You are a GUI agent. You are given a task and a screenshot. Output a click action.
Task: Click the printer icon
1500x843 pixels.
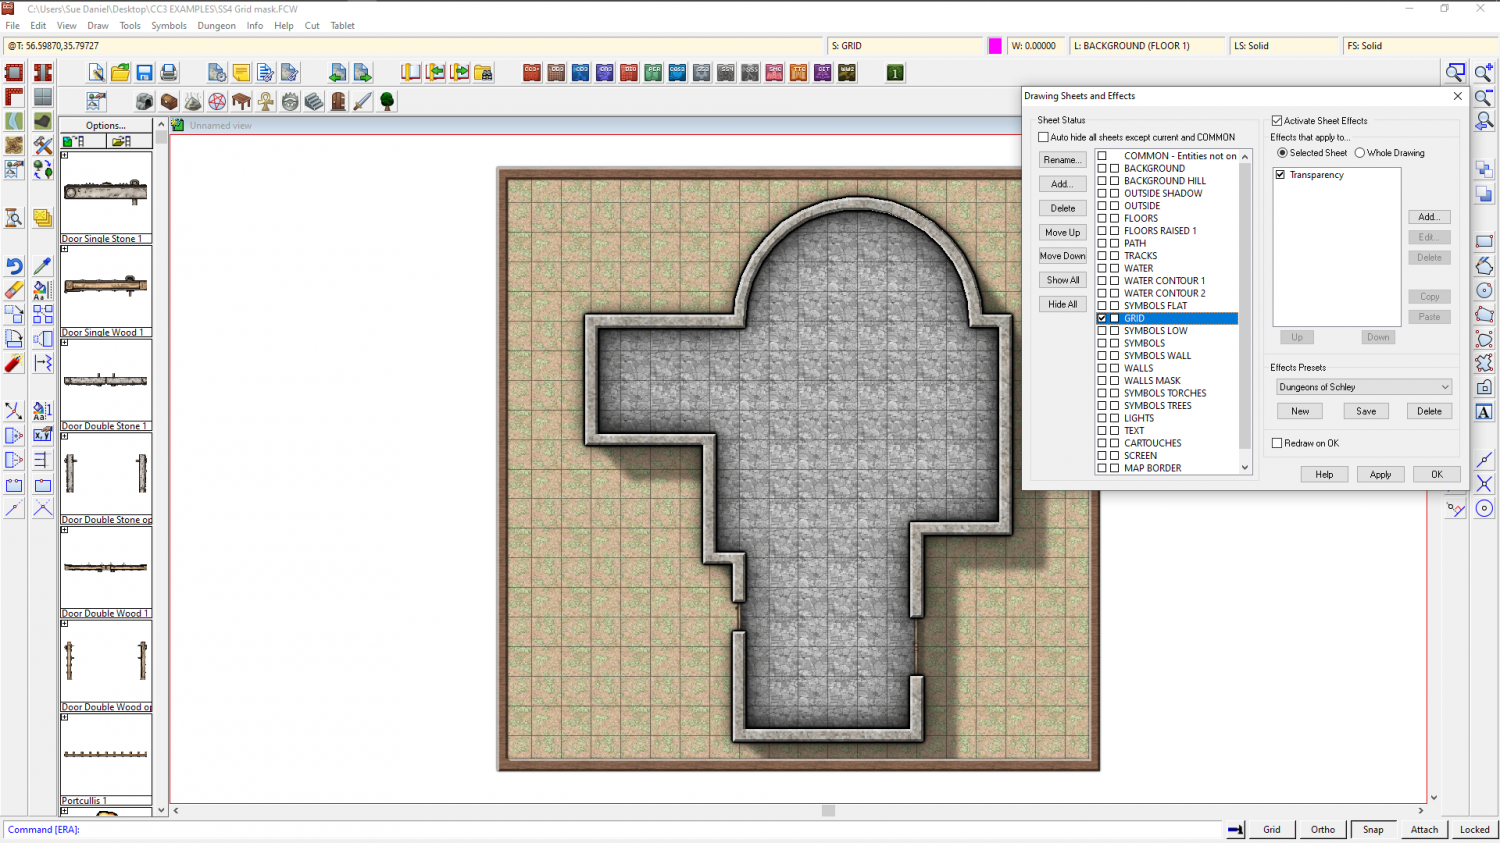pos(168,73)
